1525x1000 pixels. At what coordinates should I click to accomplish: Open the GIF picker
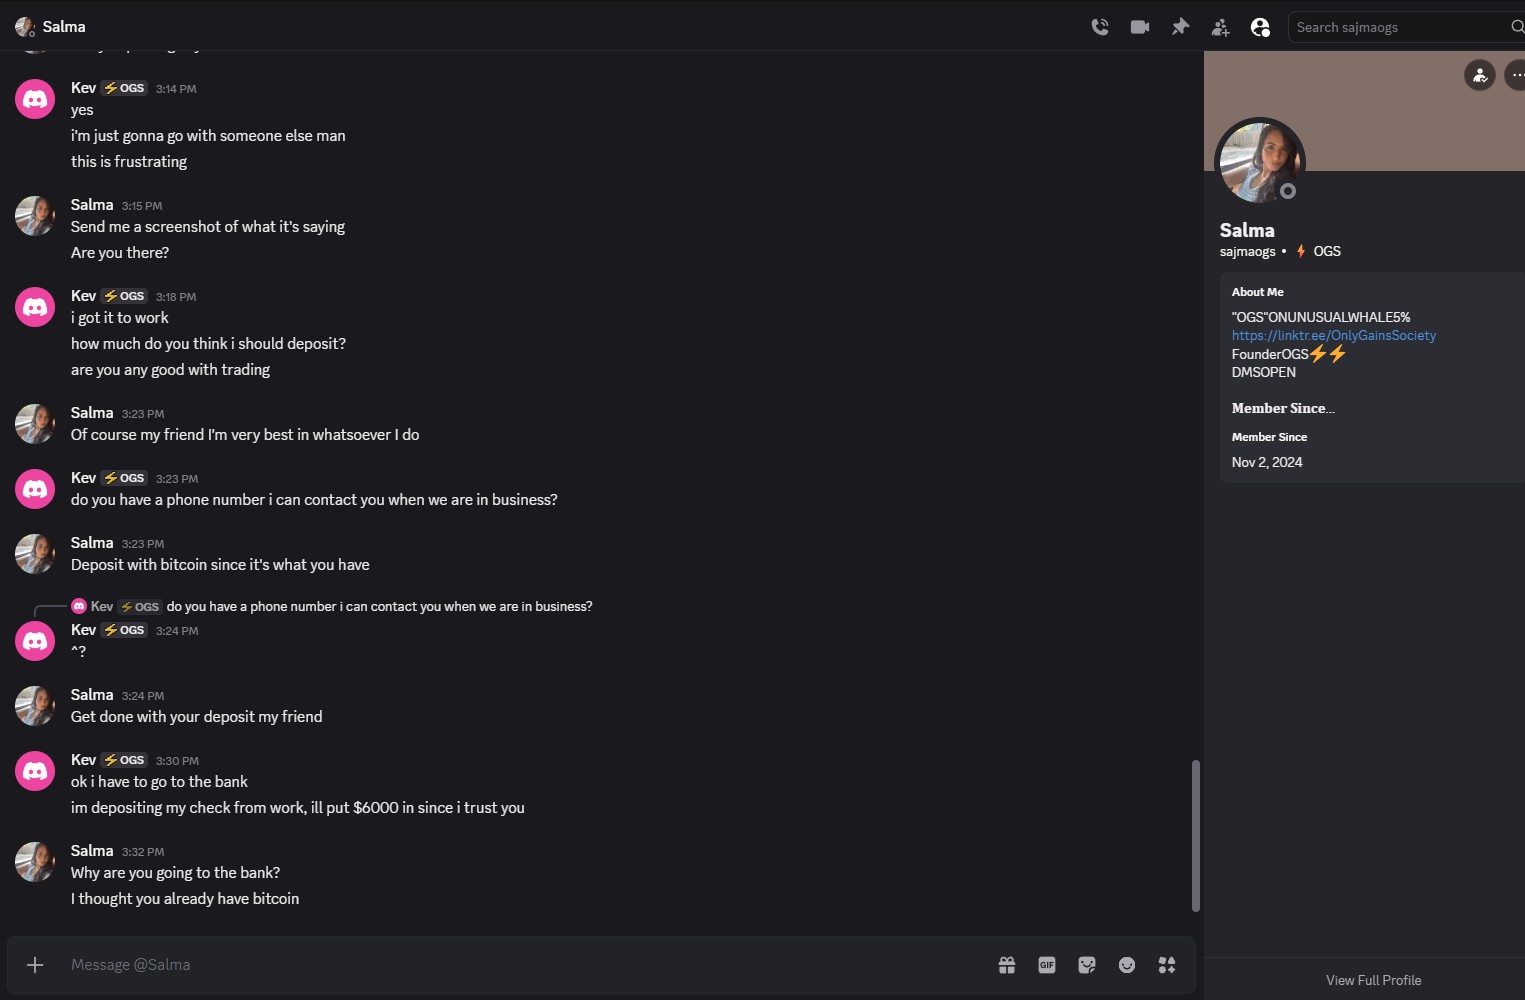point(1047,965)
